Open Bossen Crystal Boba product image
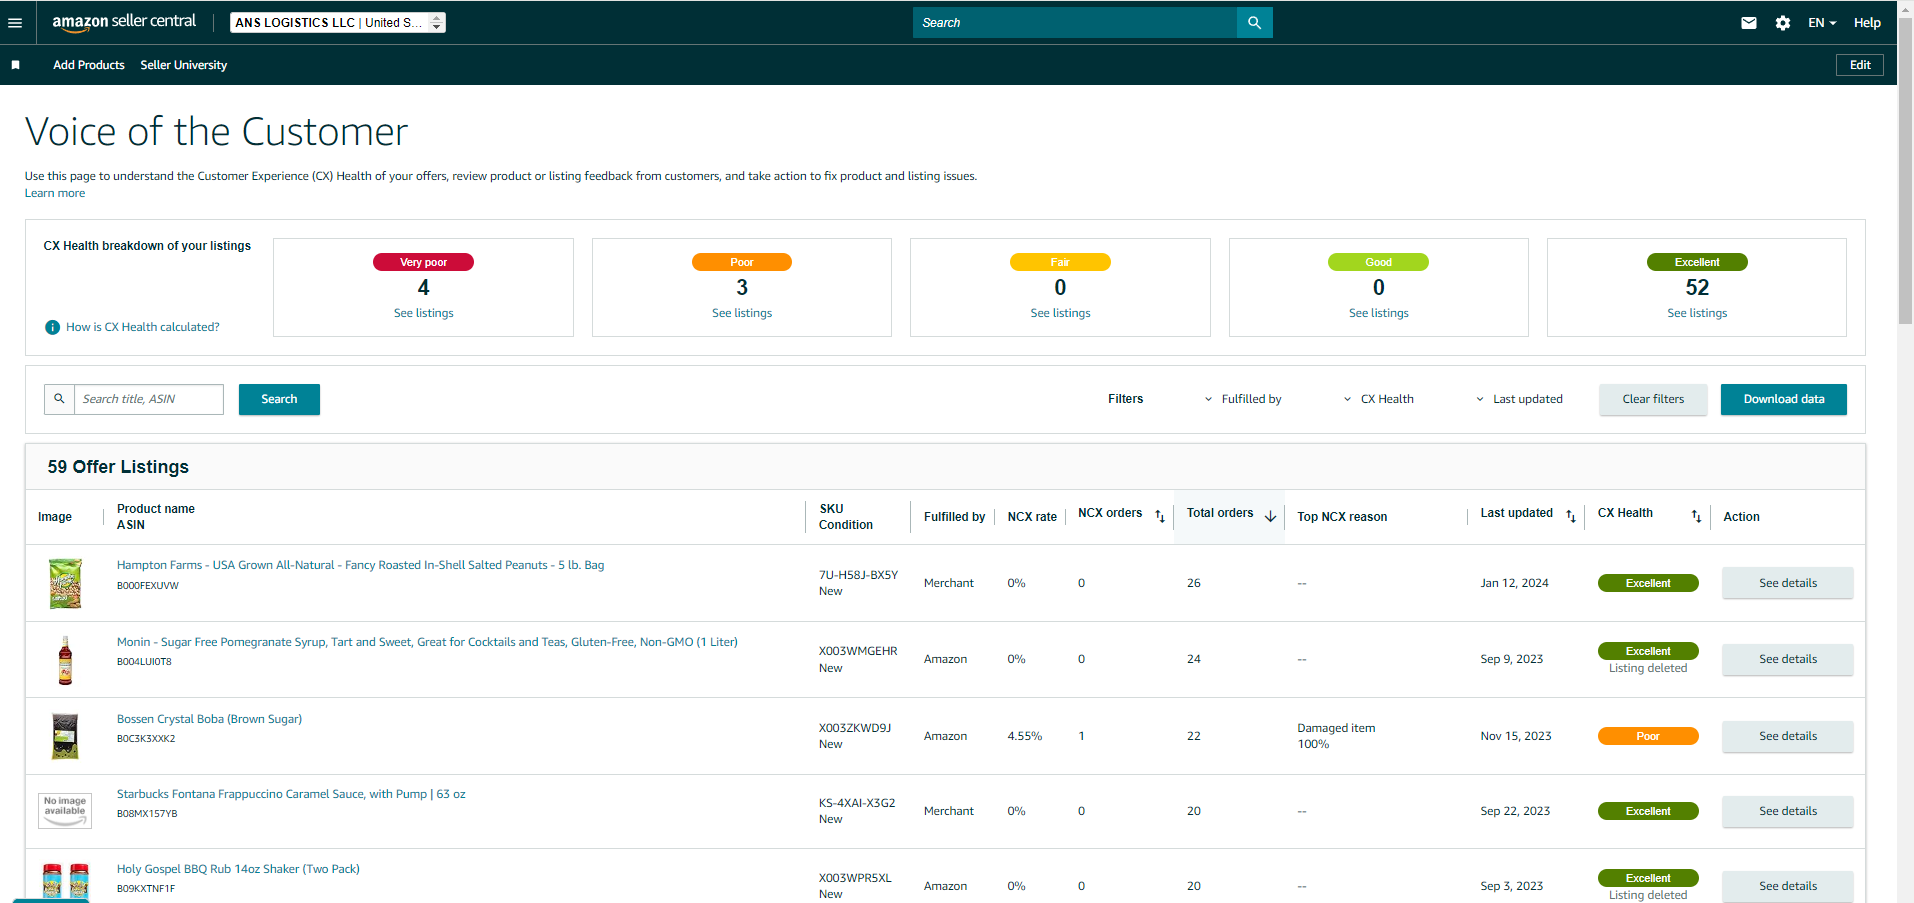Screen dimensions: 1914x903 point(65,736)
